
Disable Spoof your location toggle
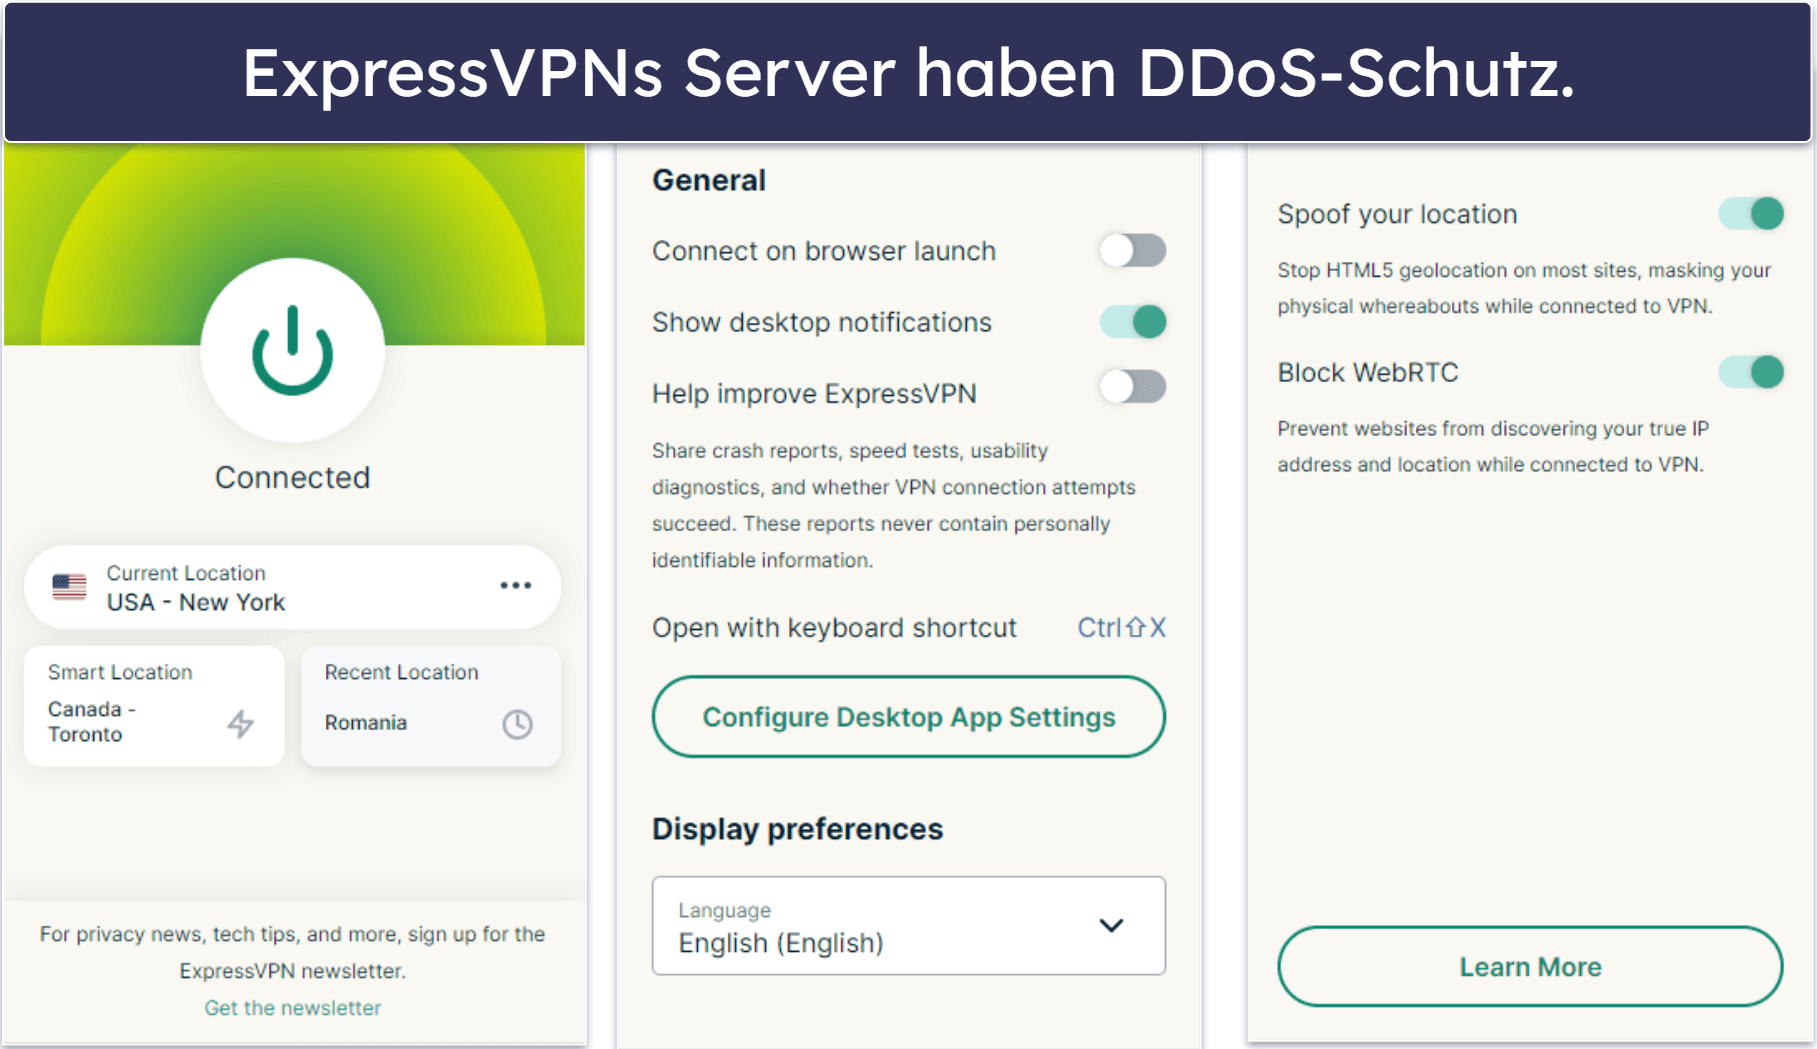point(1751,213)
